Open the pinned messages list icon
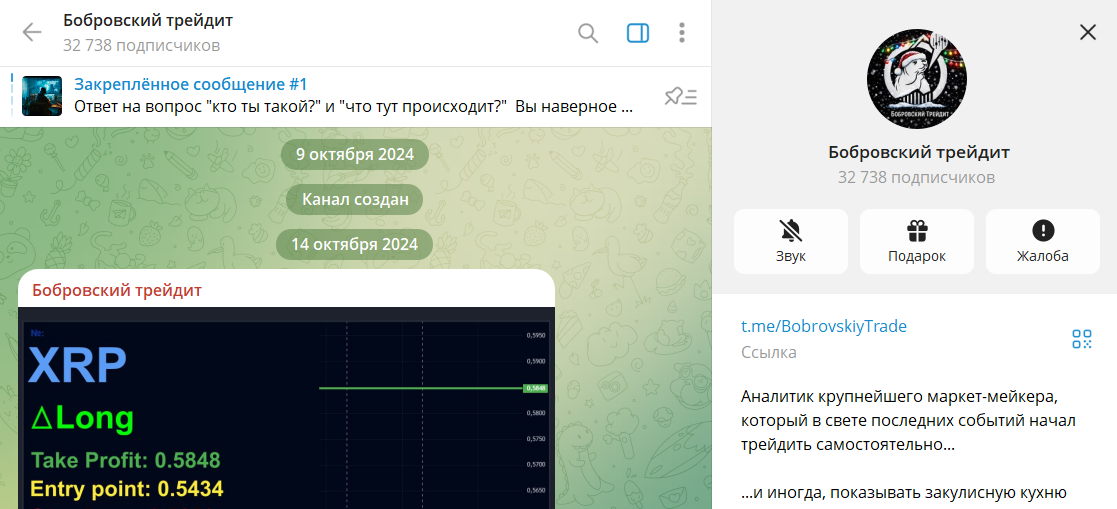The image size is (1117, 509). pyautogui.click(x=680, y=97)
